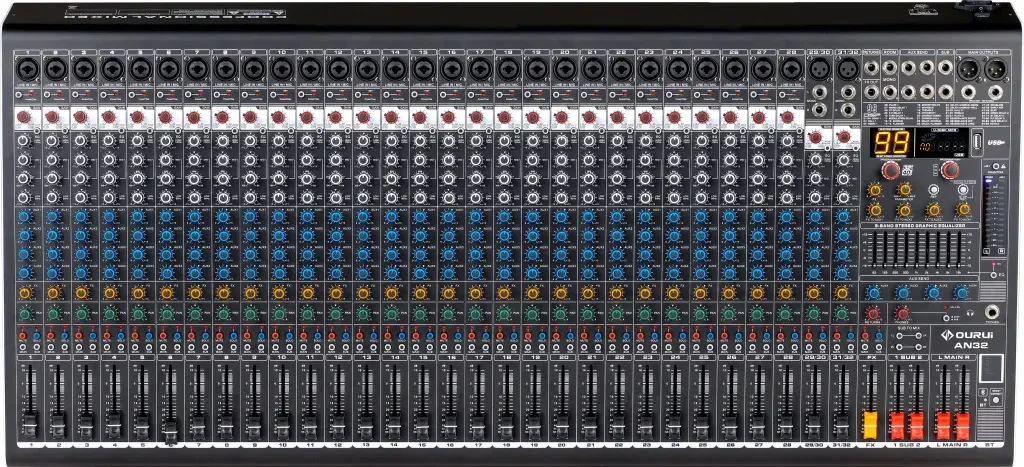
Task: Click the HIGH EQ knob on channel 3
Action: (x=80, y=140)
